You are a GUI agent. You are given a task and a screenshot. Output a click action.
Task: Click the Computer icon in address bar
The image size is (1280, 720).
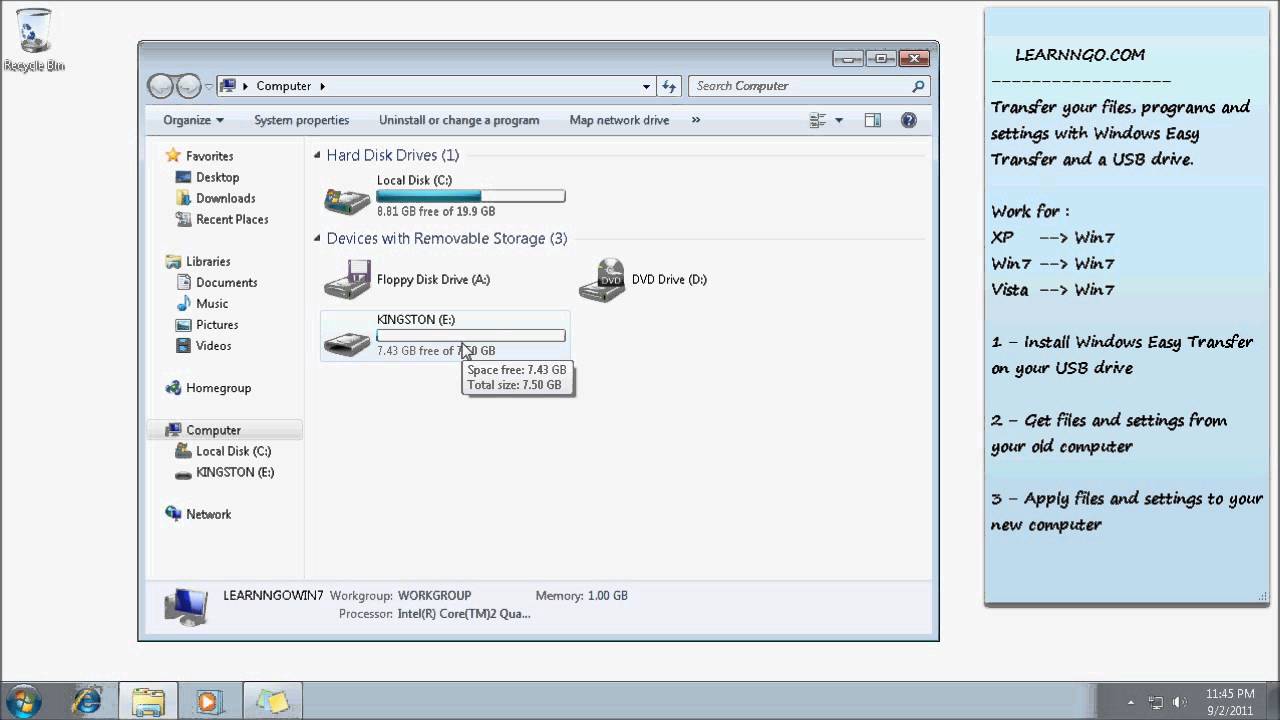(x=227, y=86)
